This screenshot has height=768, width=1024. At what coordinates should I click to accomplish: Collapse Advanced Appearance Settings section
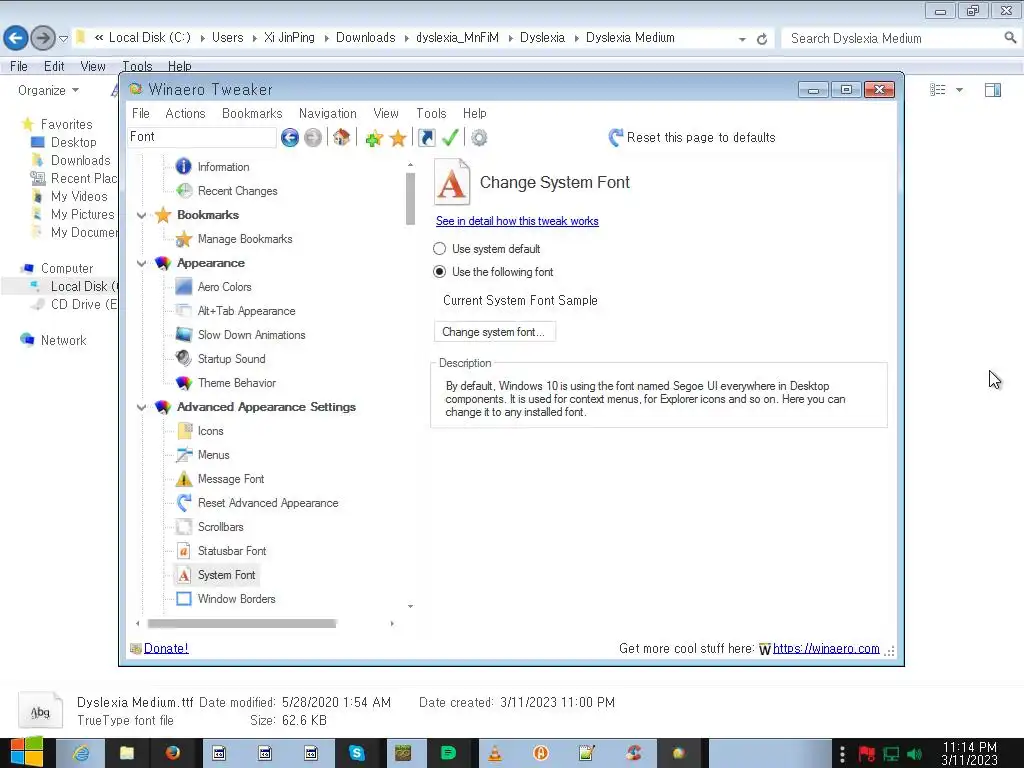(x=141, y=407)
